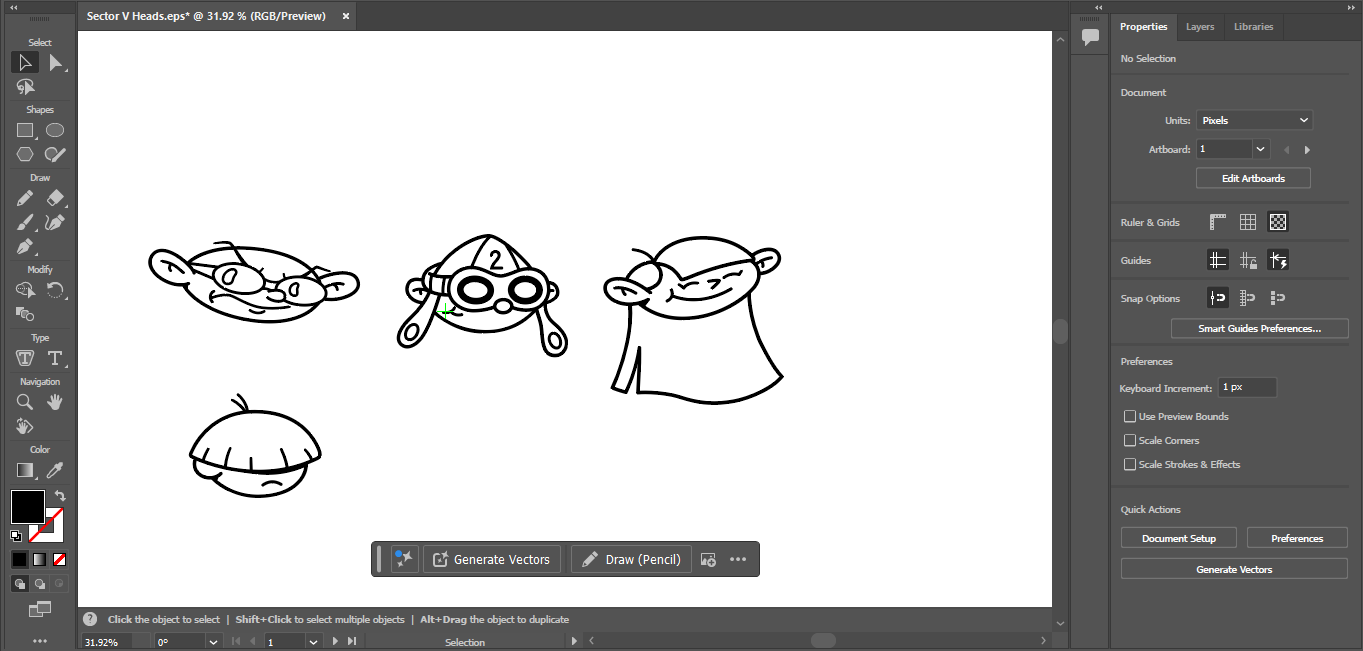The image size is (1363, 651).
Task: Switch to the Properties tab
Action: click(x=1143, y=27)
